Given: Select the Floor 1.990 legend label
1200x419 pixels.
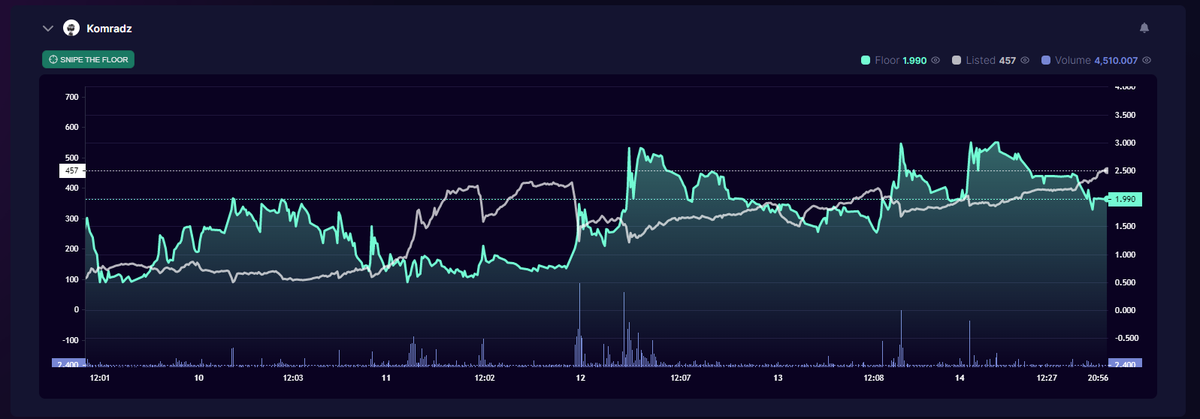Looking at the screenshot, I should tap(901, 60).
